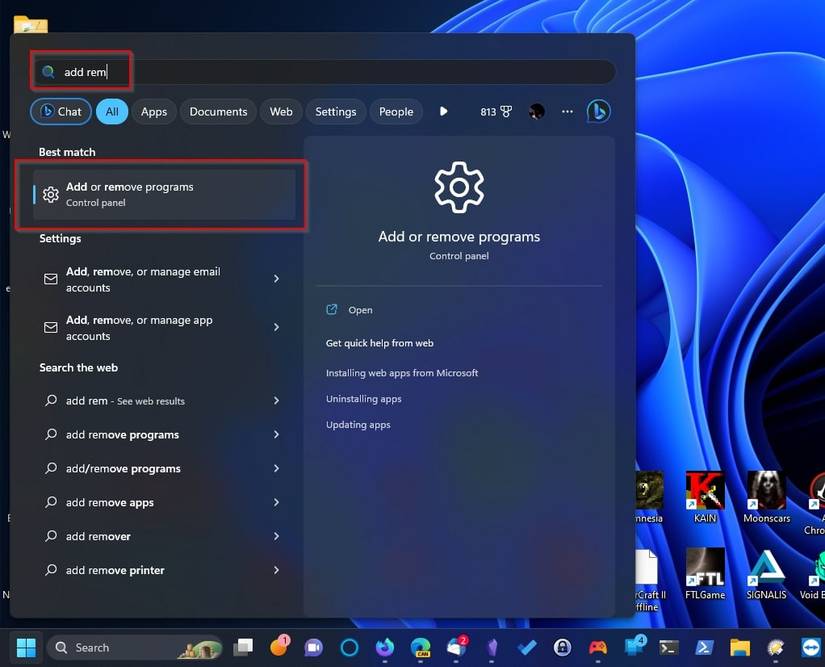Select the Moonscars desktop shortcut

coord(767,498)
